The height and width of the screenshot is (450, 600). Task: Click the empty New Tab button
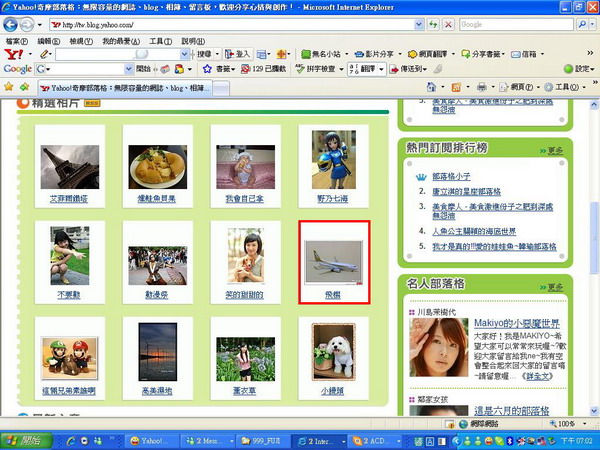(x=221, y=88)
